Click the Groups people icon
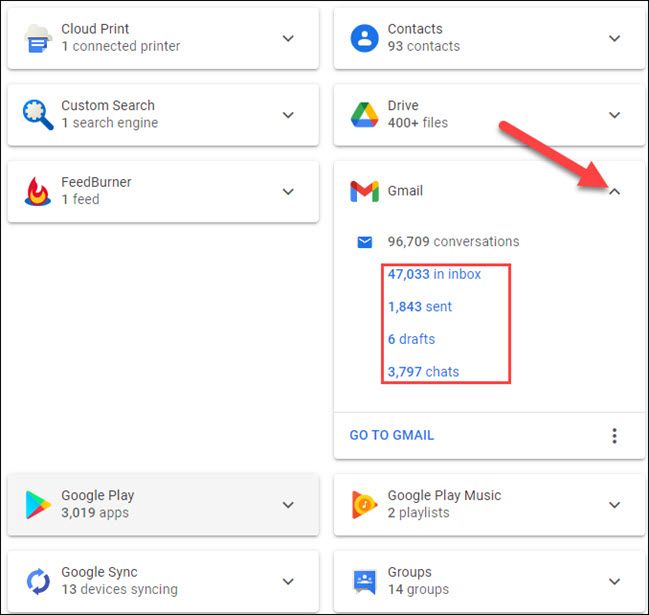Screen dimensions: 649x615 coord(364,581)
